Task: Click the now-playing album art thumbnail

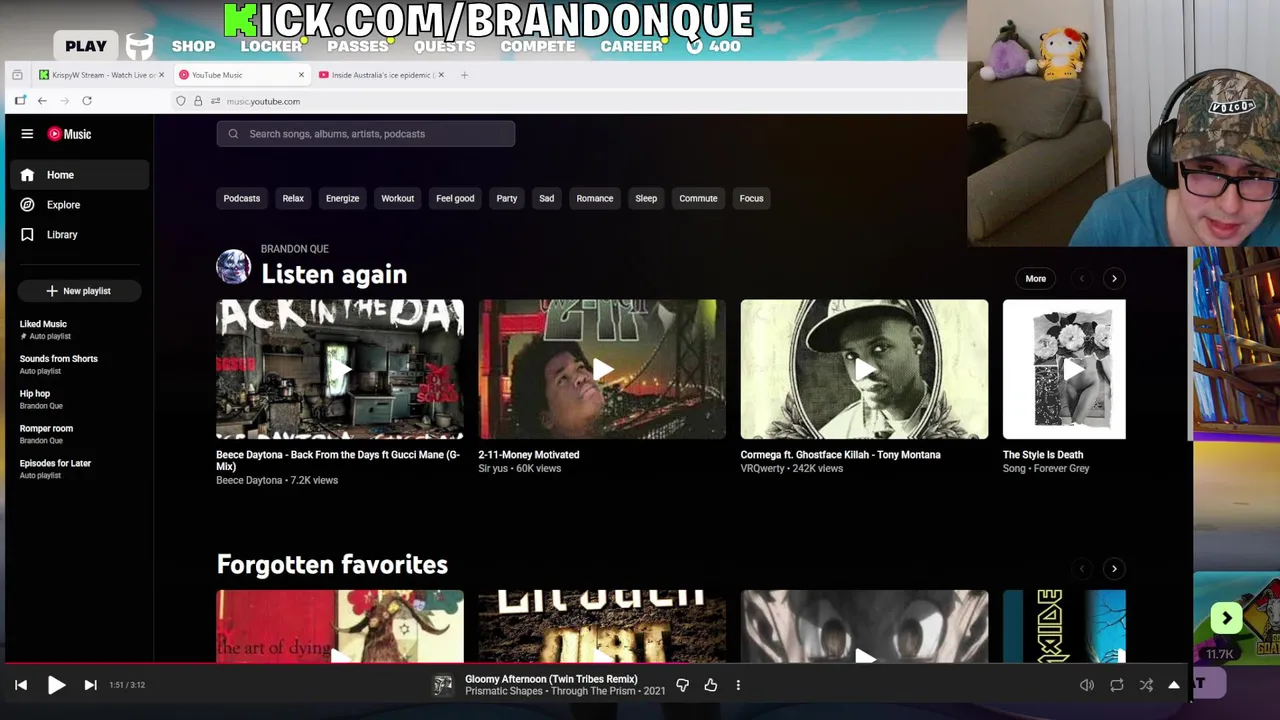Action: [x=443, y=685]
